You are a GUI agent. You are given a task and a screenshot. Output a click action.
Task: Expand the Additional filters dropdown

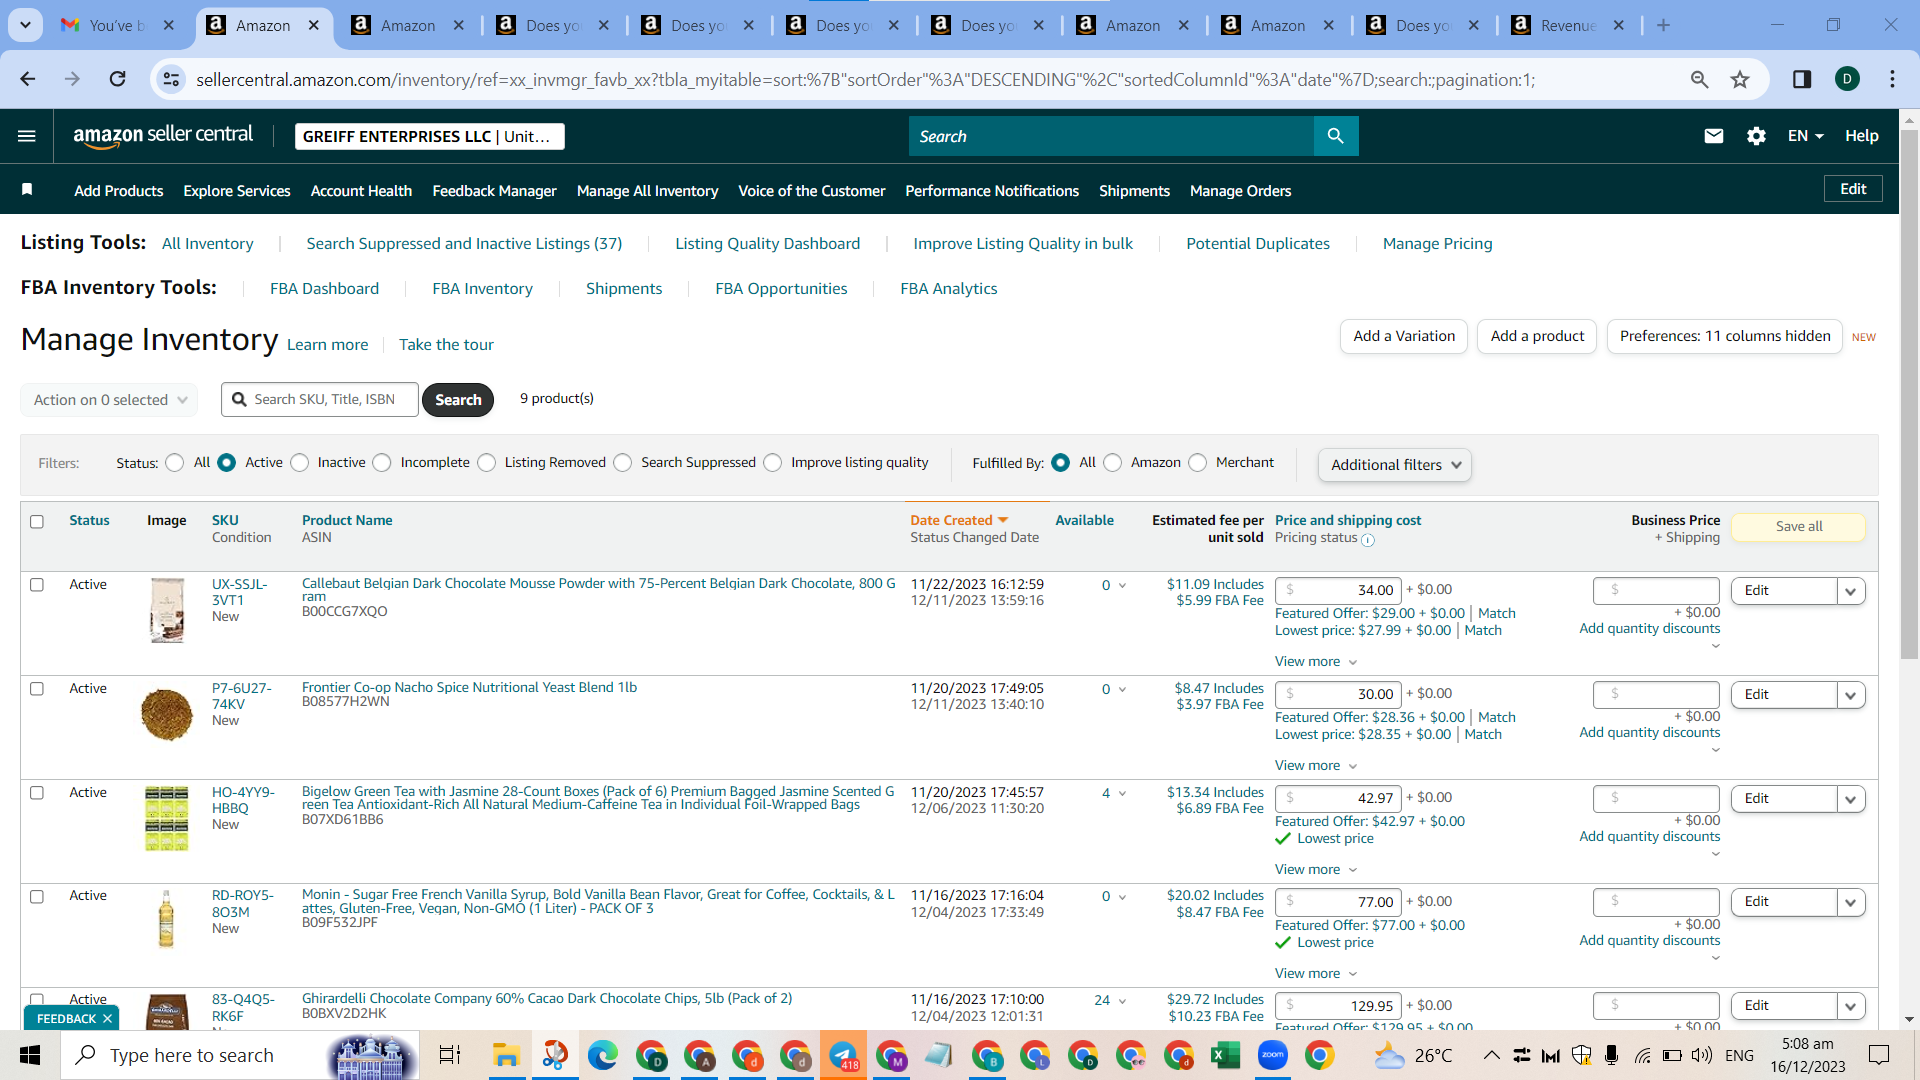[x=1395, y=465]
